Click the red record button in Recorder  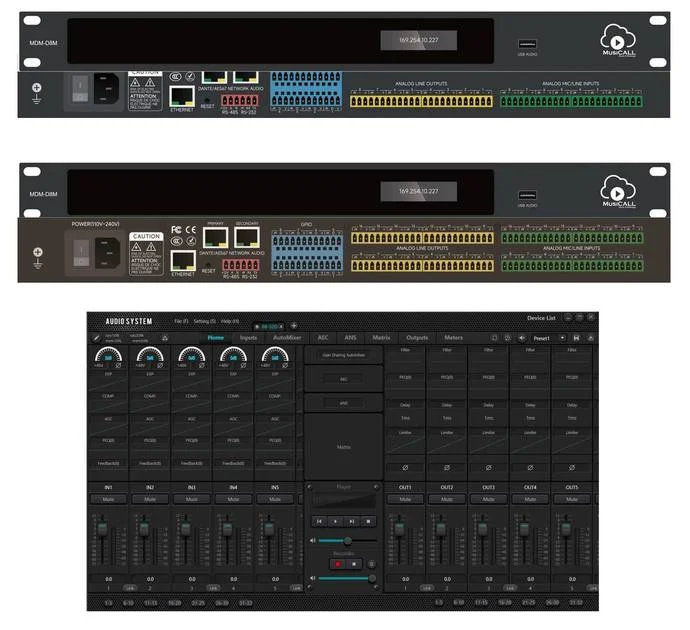point(338,564)
